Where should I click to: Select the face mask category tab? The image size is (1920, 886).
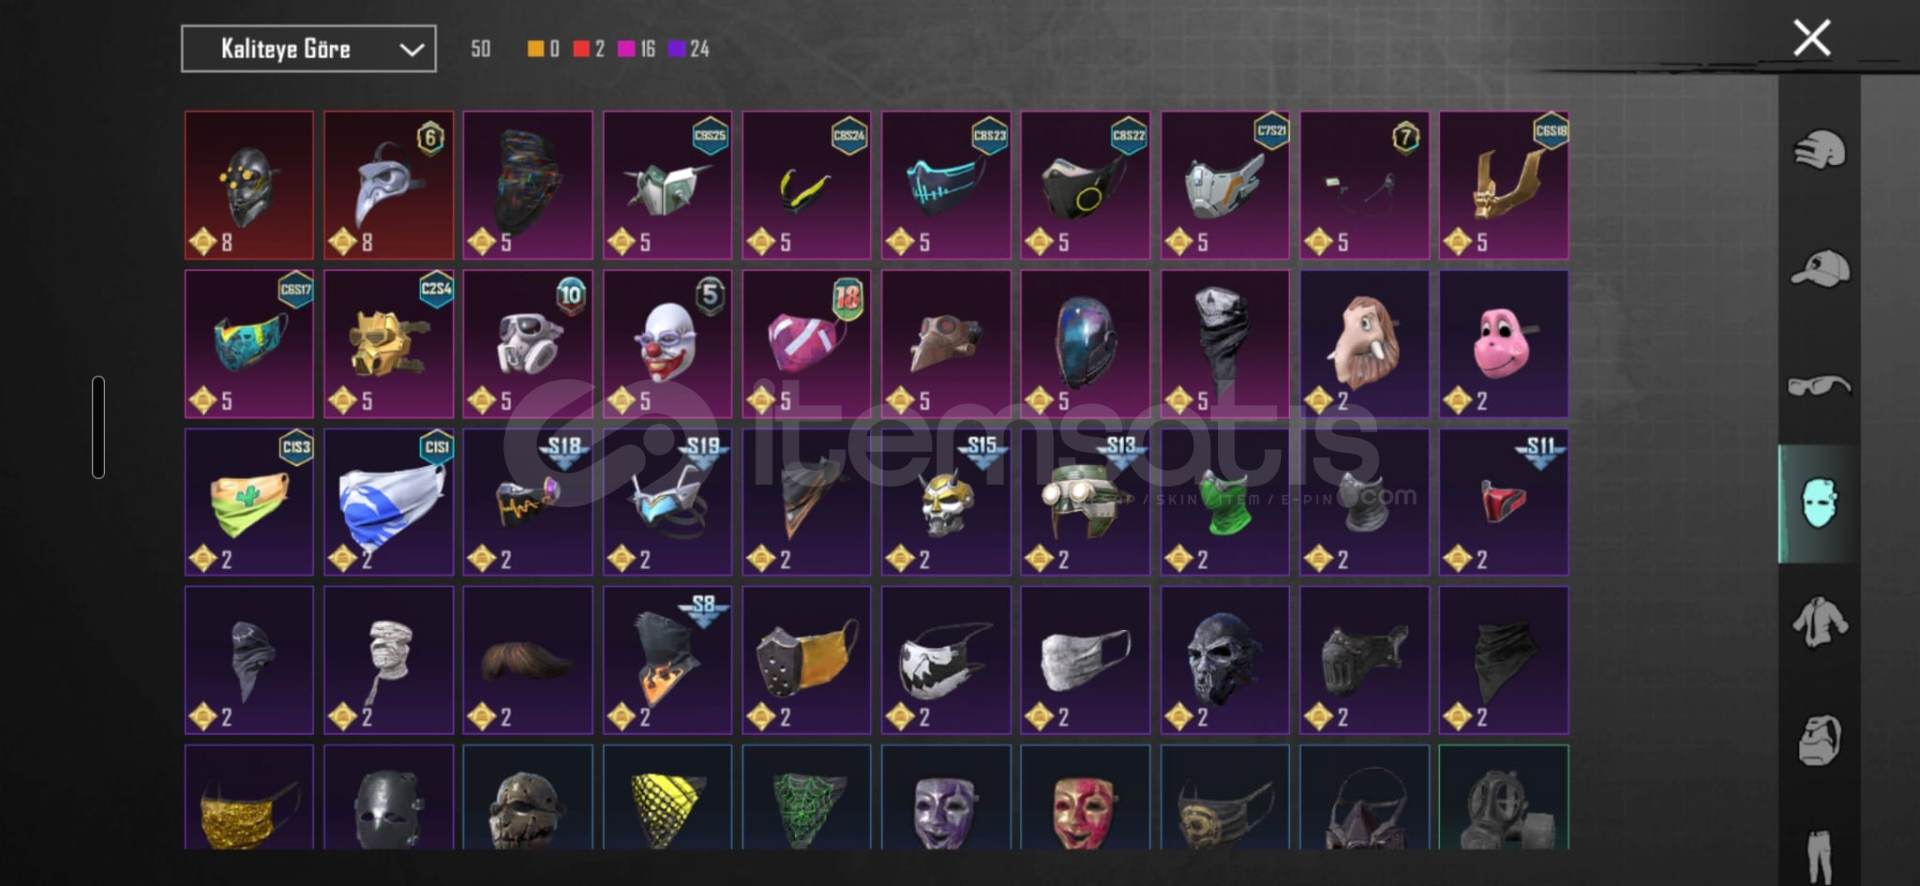tap(1819, 503)
